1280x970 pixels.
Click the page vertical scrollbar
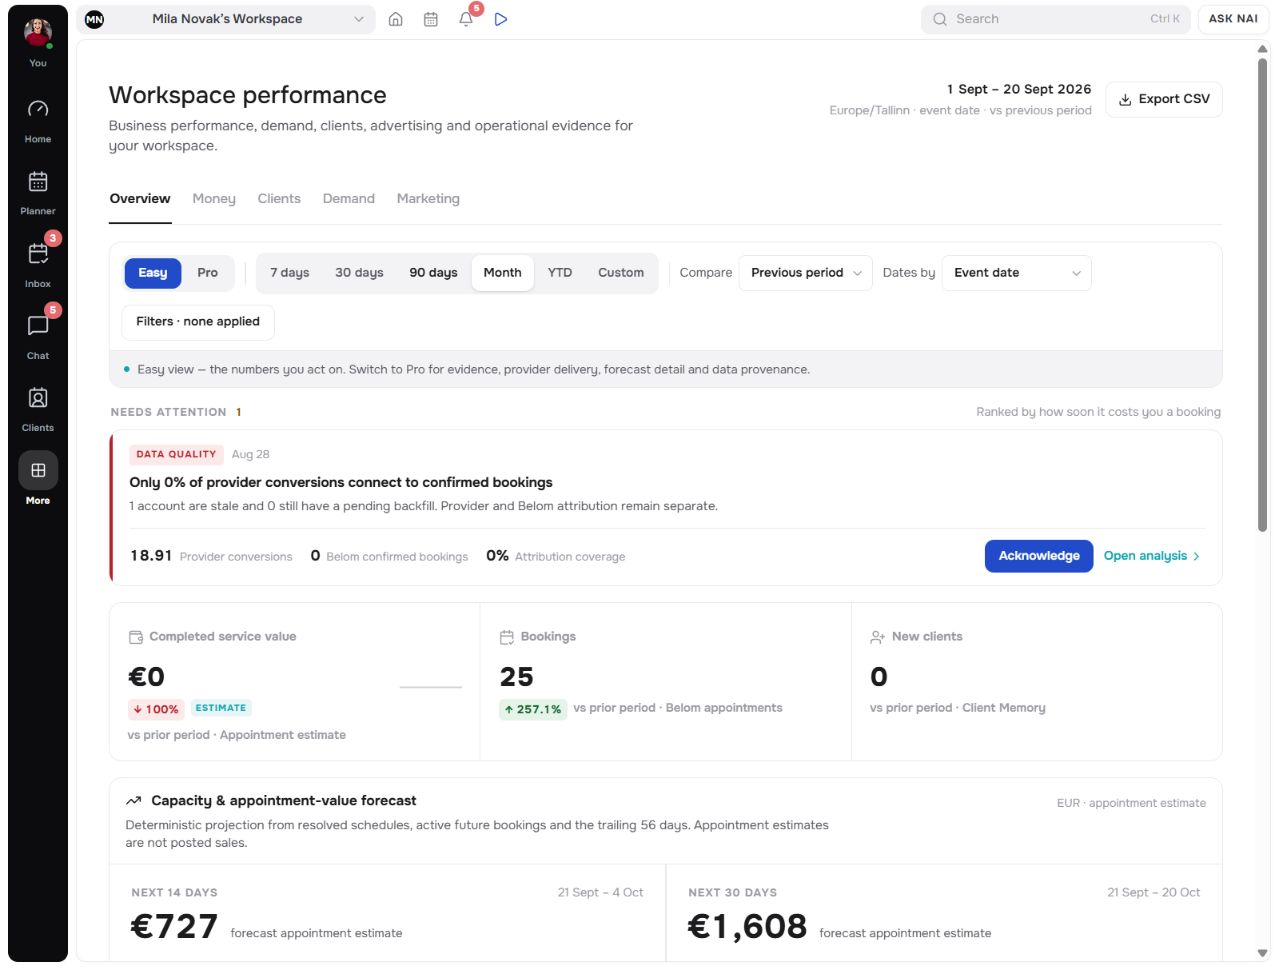click(x=1263, y=296)
